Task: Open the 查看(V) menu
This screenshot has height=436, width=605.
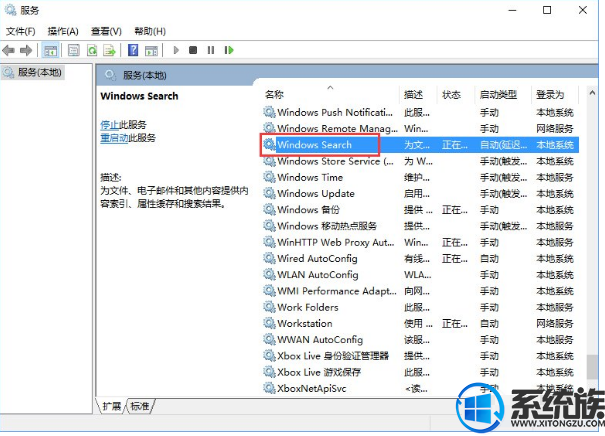Action: coord(106,31)
